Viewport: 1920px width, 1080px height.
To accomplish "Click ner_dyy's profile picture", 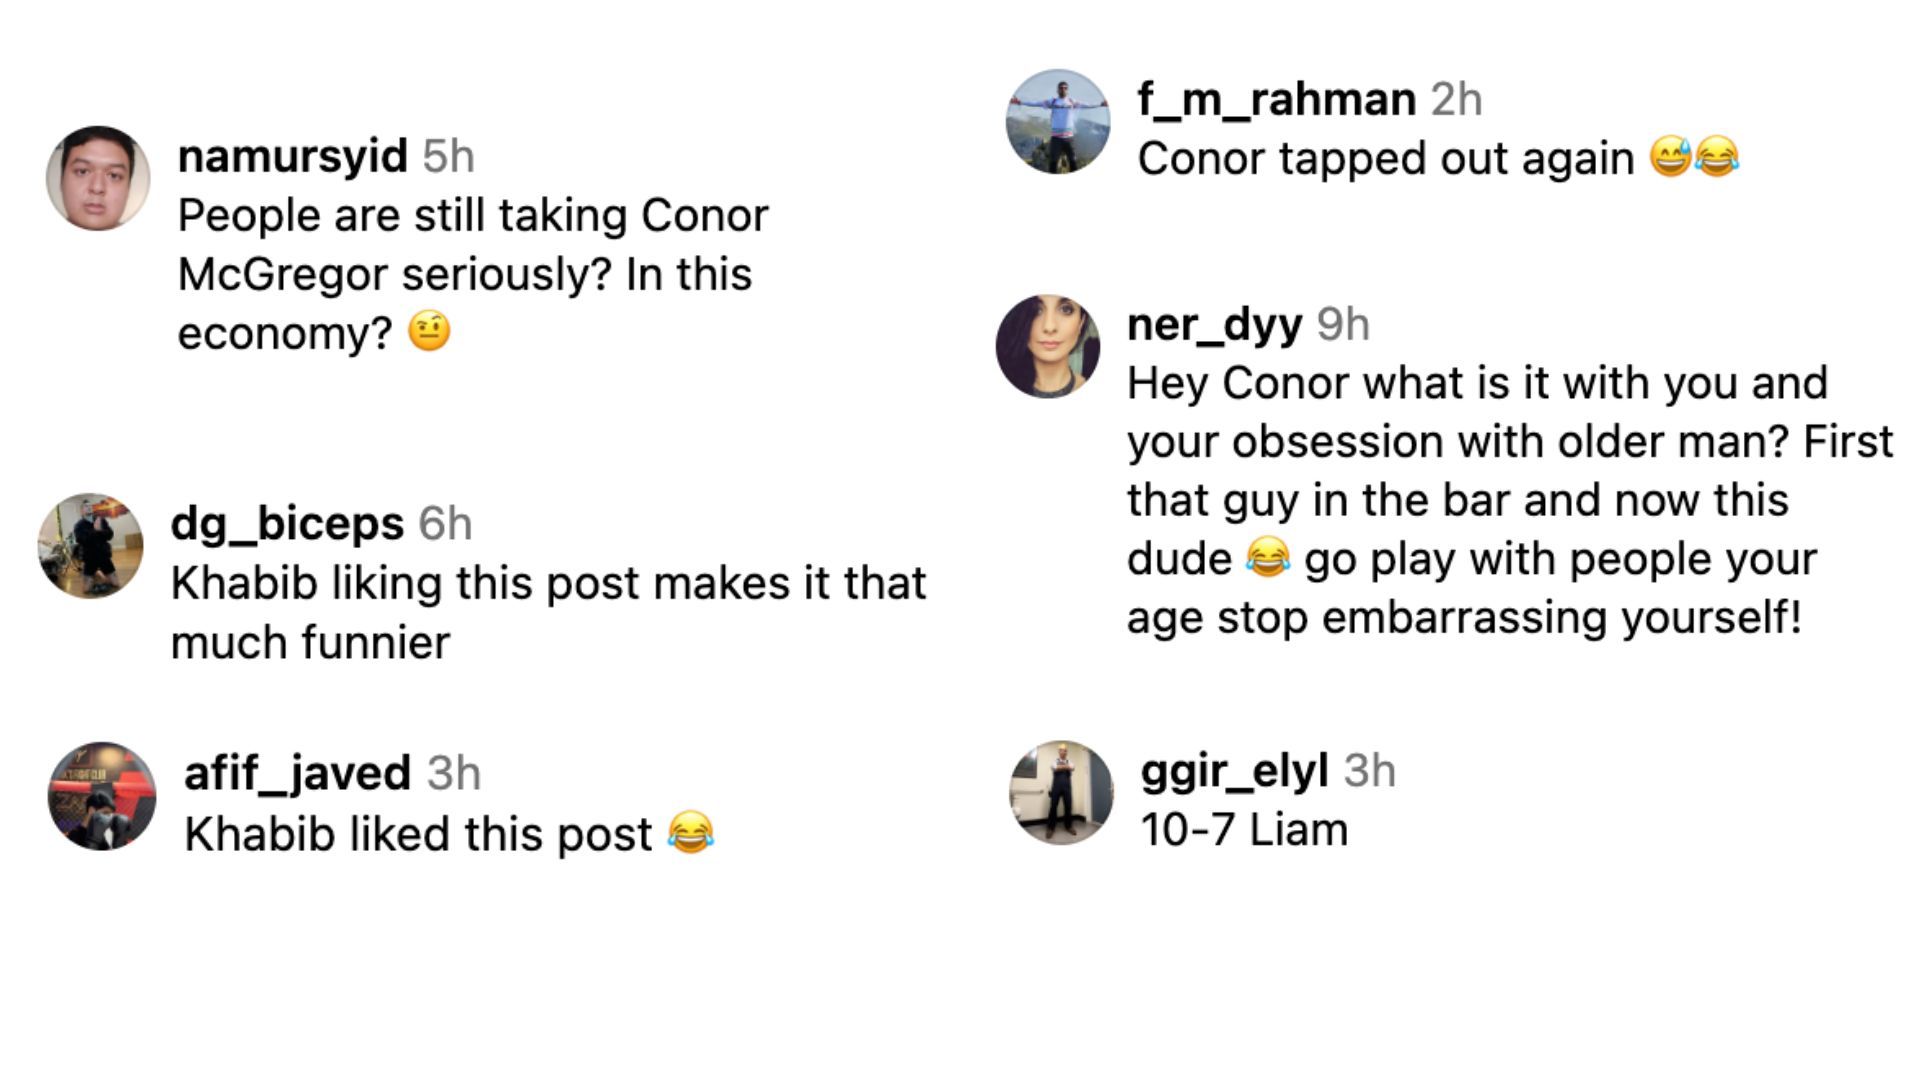I will pos(1048,346).
